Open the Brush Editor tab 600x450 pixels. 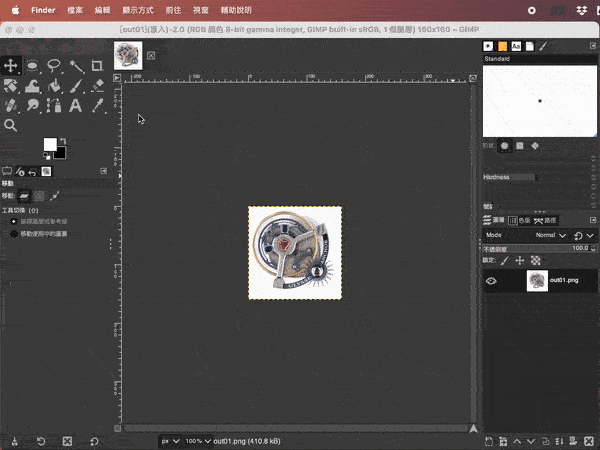543,46
